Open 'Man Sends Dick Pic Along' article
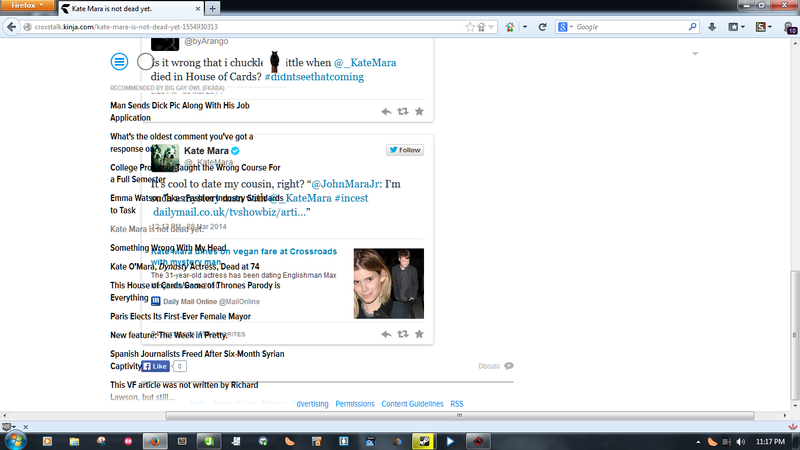The height and width of the screenshot is (450, 800). tap(180, 111)
